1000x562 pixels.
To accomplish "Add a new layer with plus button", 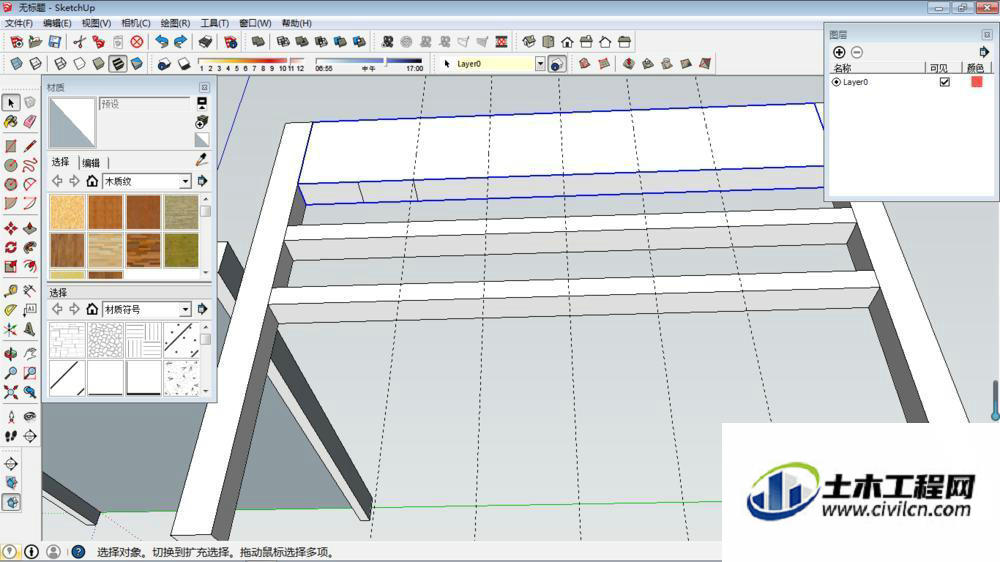I will [839, 52].
